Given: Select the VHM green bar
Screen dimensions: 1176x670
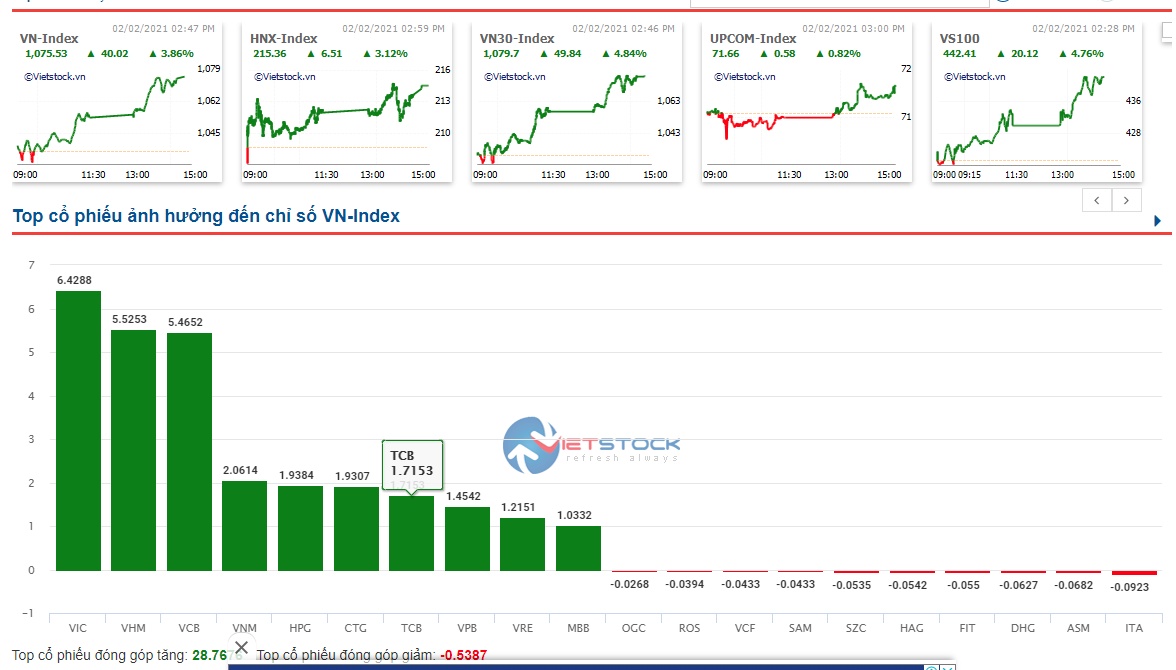Looking at the screenshot, I should coord(133,450).
